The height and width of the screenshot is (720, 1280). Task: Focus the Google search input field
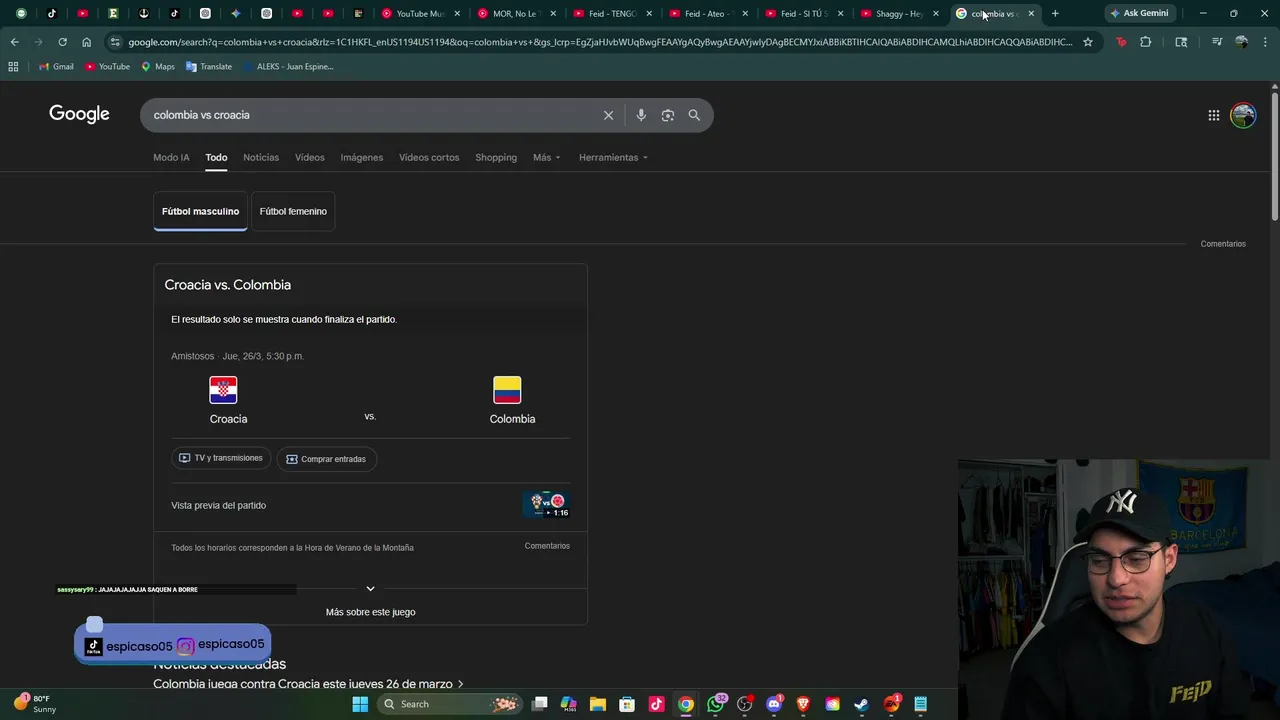(370, 115)
